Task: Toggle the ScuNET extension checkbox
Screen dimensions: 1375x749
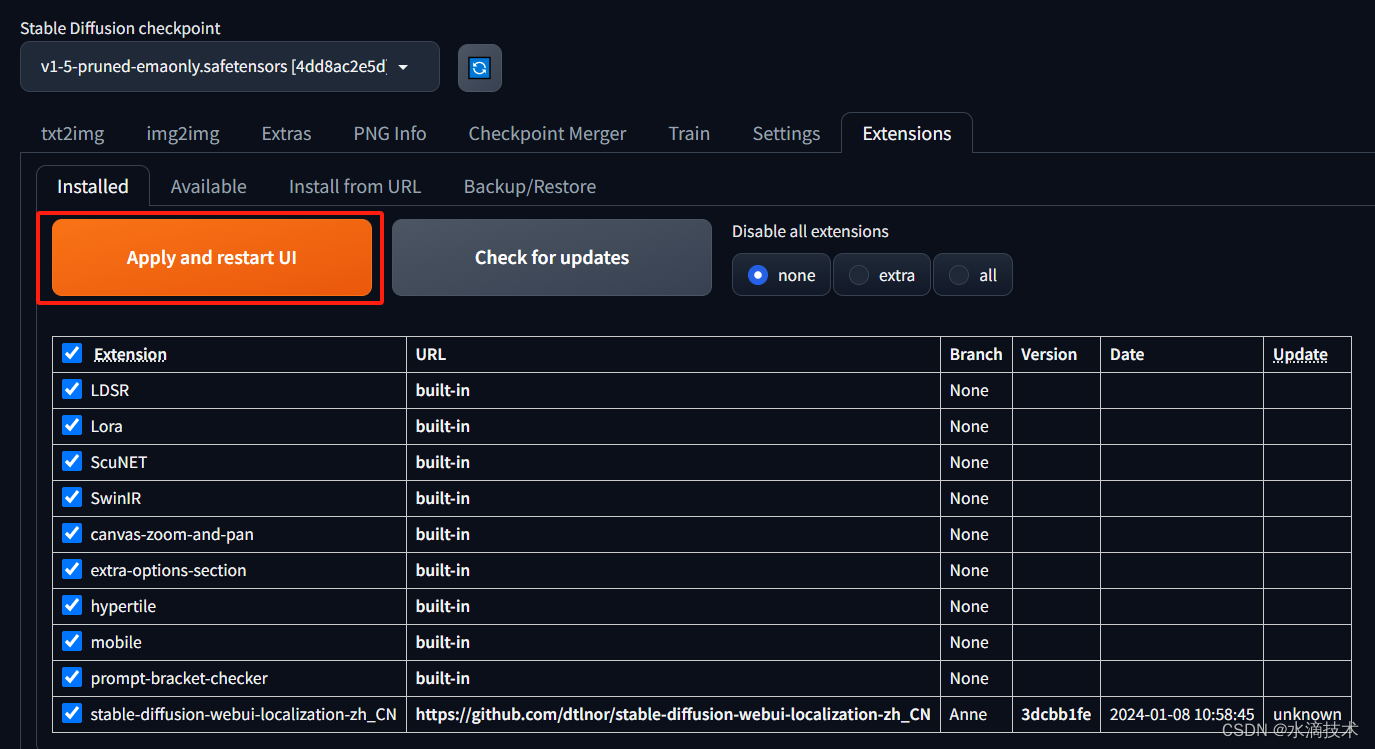Action: (x=72, y=461)
